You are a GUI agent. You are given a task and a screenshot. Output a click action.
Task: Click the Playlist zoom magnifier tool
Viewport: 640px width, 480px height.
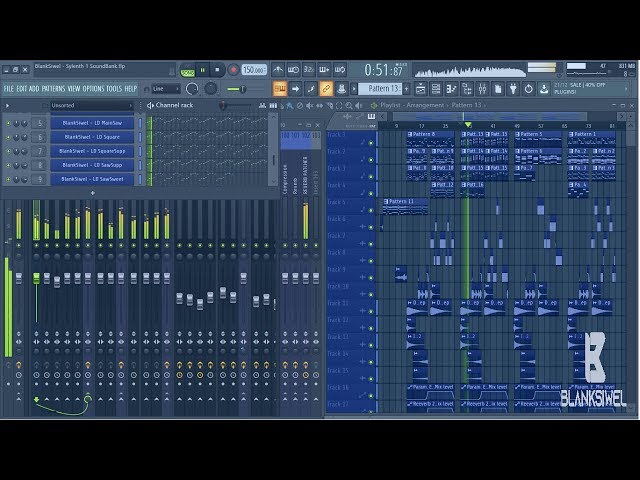coord(349,106)
